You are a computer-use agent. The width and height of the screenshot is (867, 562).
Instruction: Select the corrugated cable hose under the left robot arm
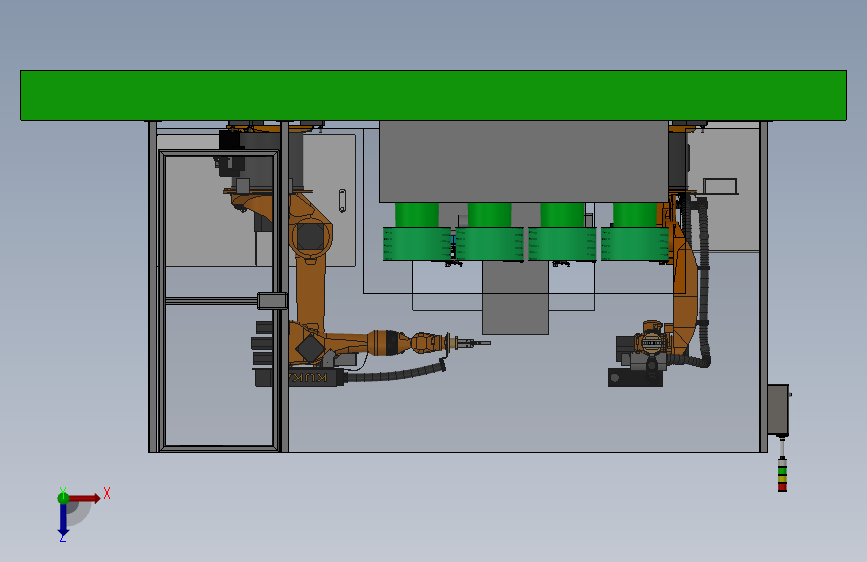pos(396,373)
